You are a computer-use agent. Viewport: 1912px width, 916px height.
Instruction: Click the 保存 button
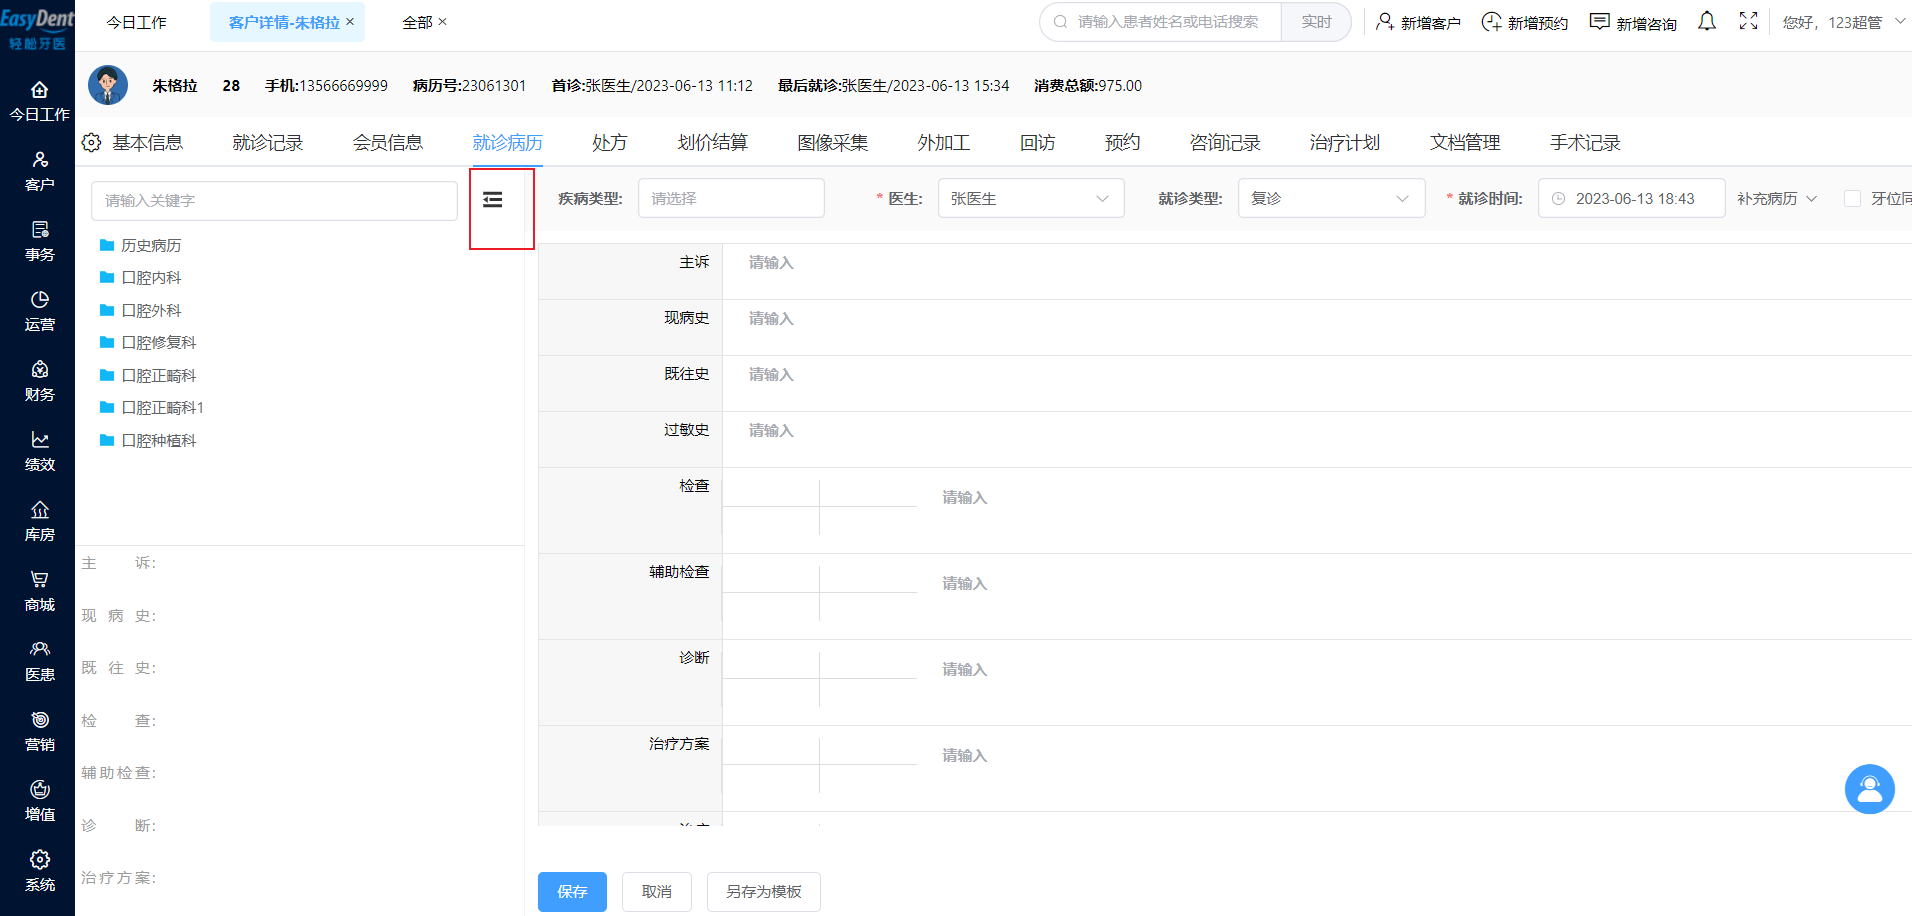(x=572, y=892)
